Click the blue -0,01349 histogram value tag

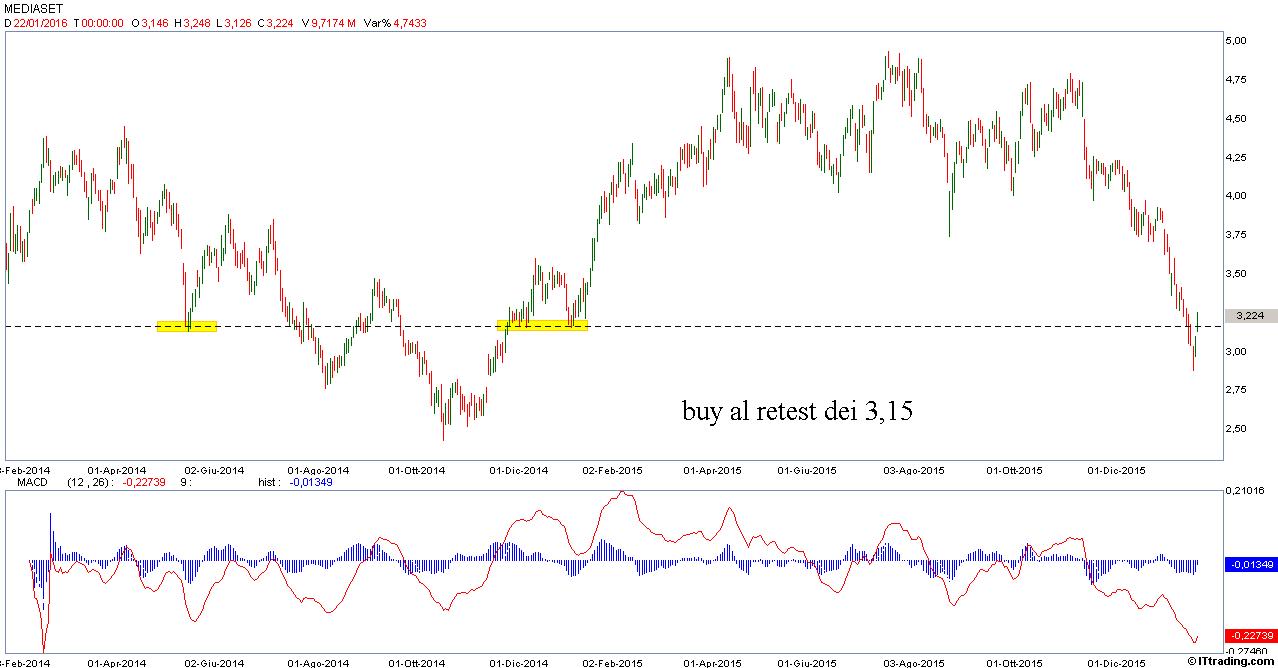(x=1250, y=564)
